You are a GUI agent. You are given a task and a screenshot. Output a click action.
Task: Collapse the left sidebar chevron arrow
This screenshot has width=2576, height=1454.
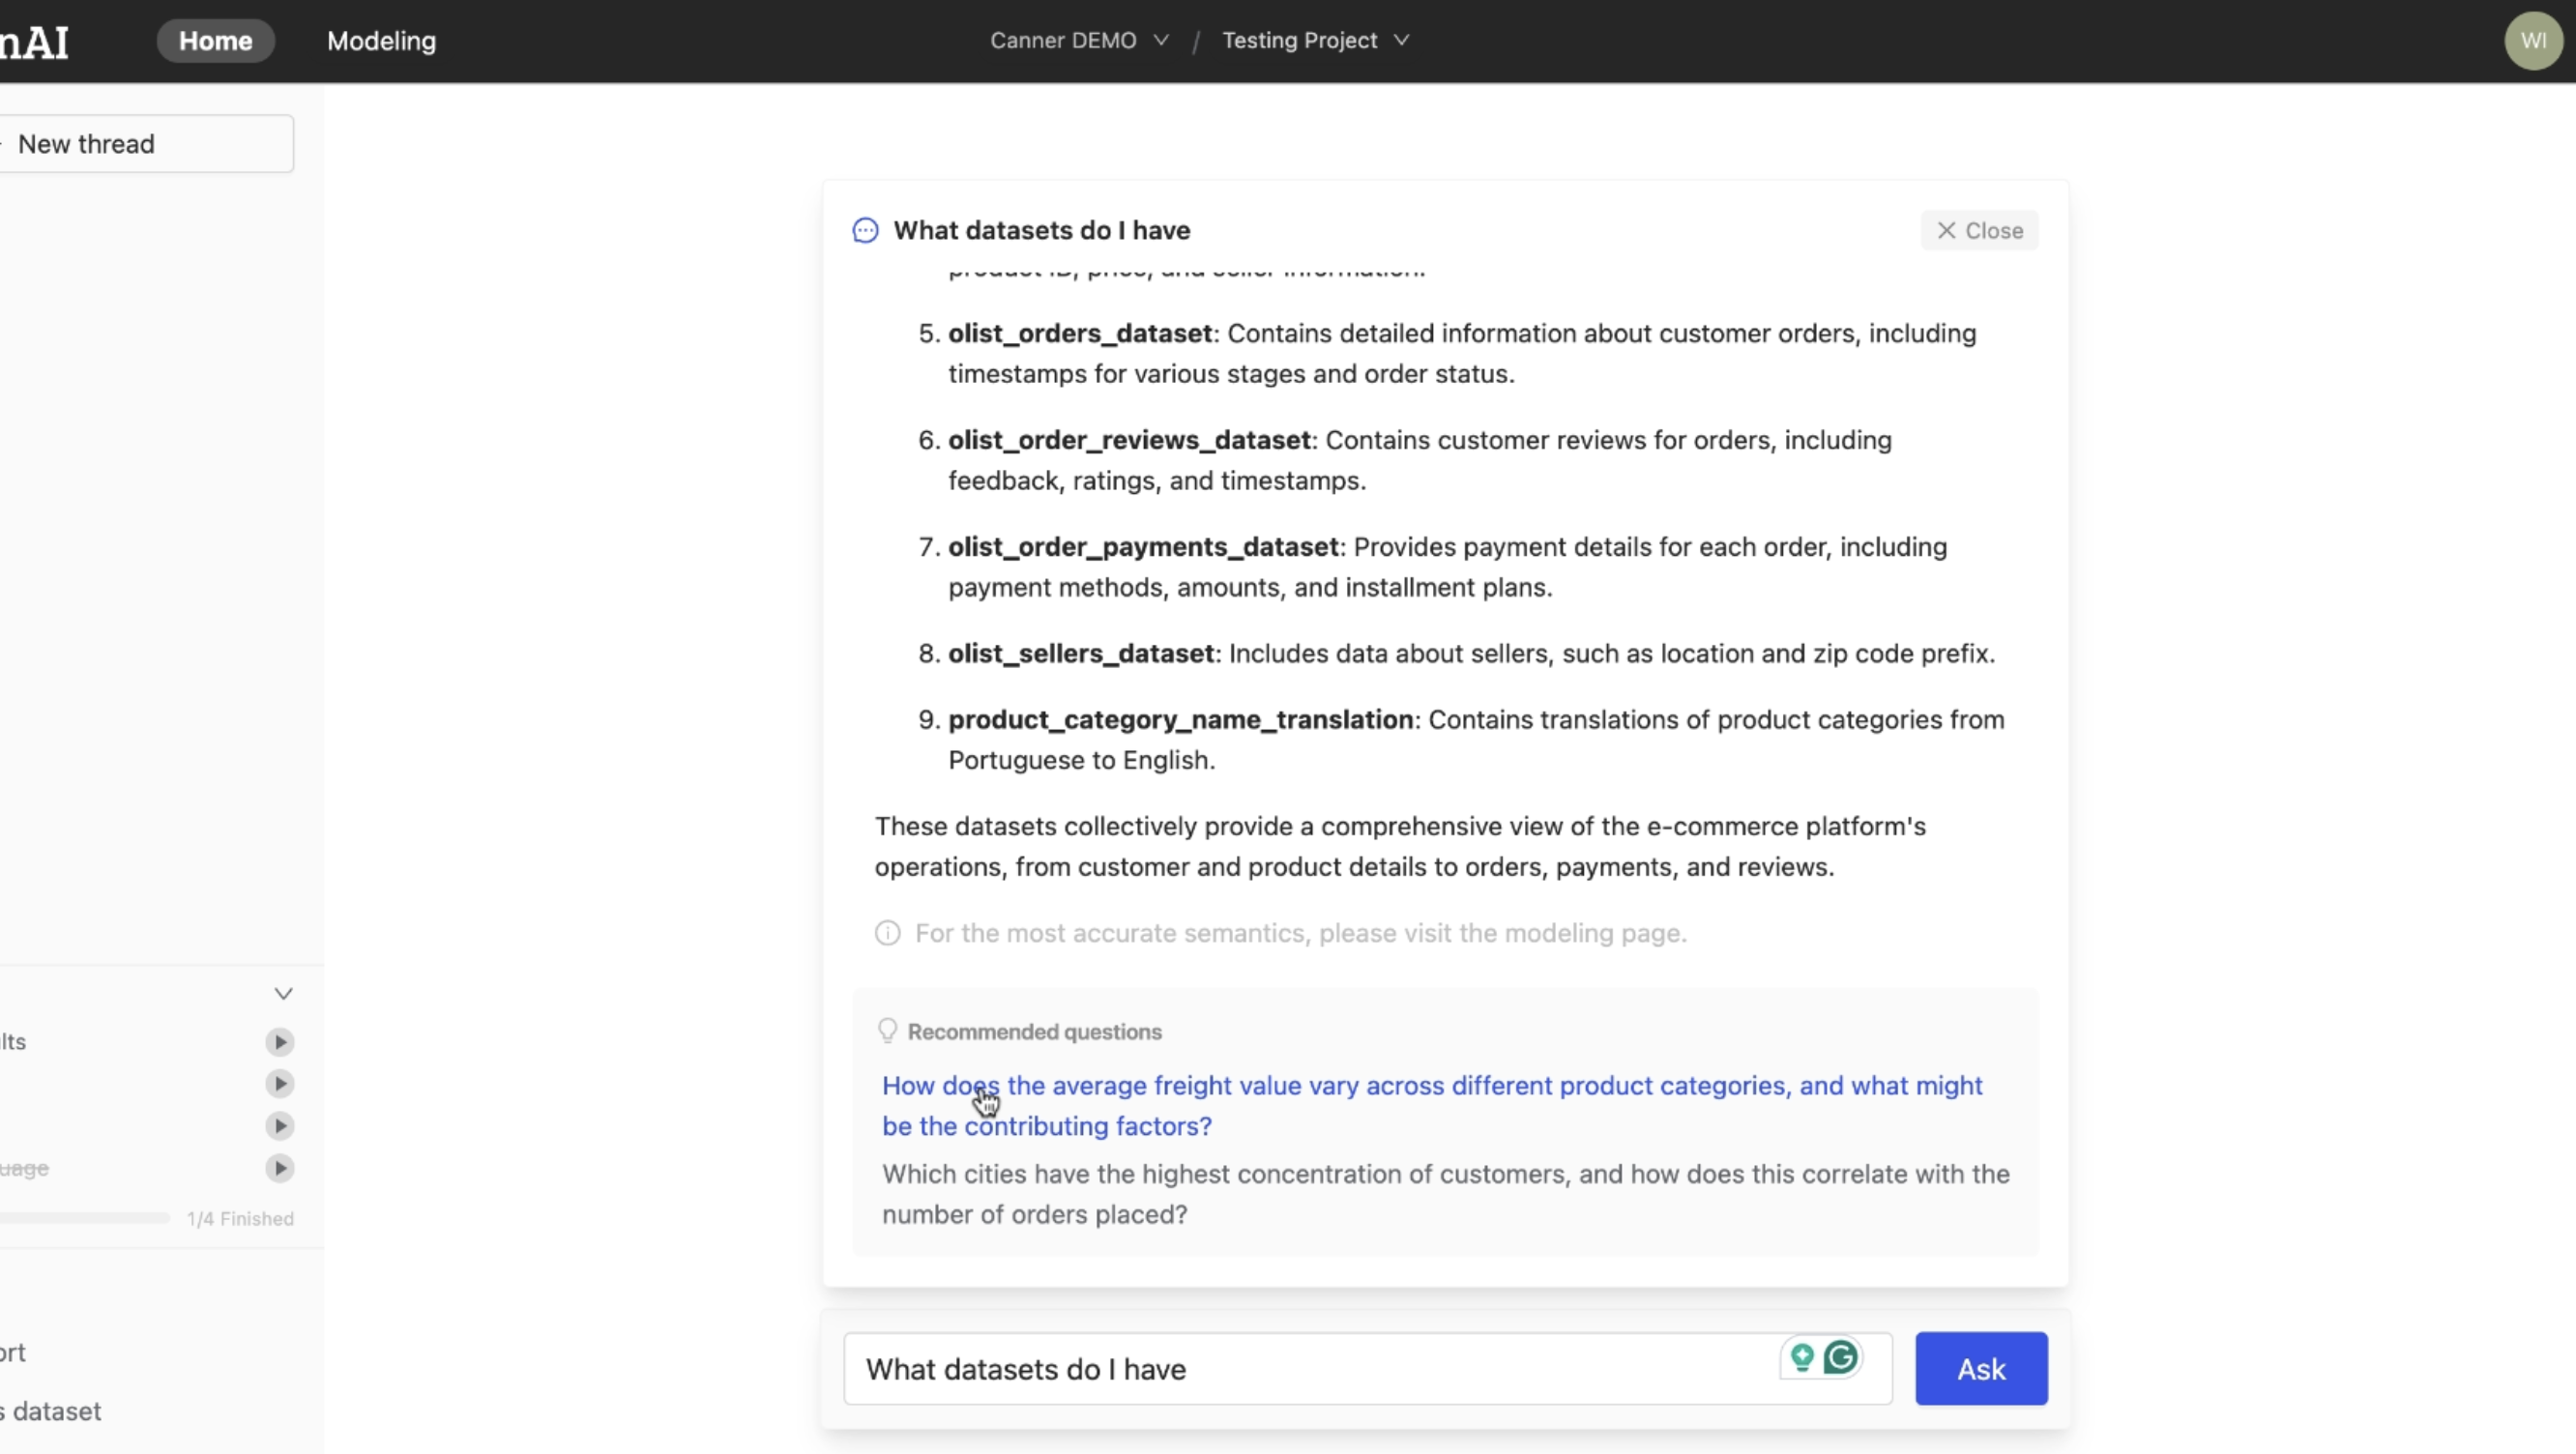[x=281, y=994]
